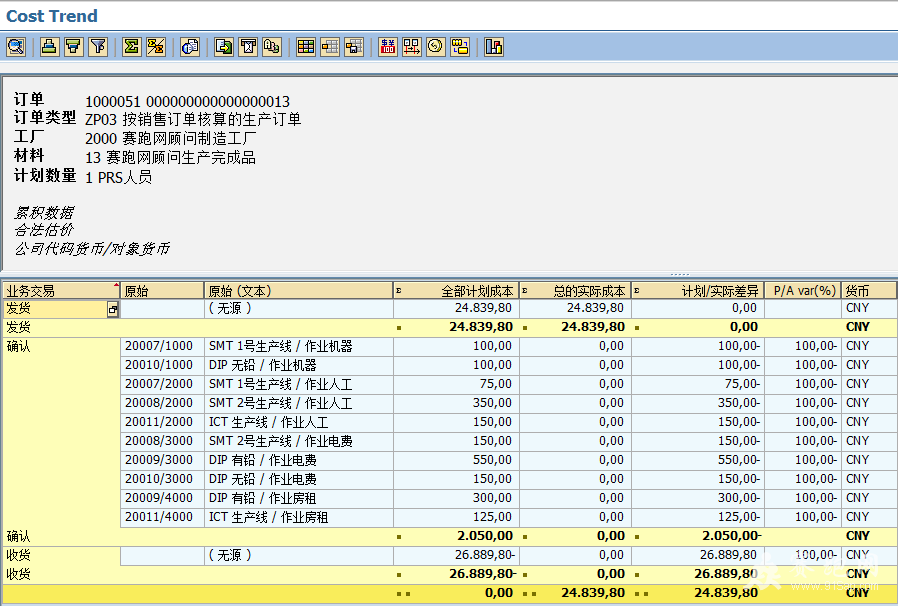Click 收货 planned cost 26.889,80-
Viewport: 898px width, 606px height.
tap(486, 554)
